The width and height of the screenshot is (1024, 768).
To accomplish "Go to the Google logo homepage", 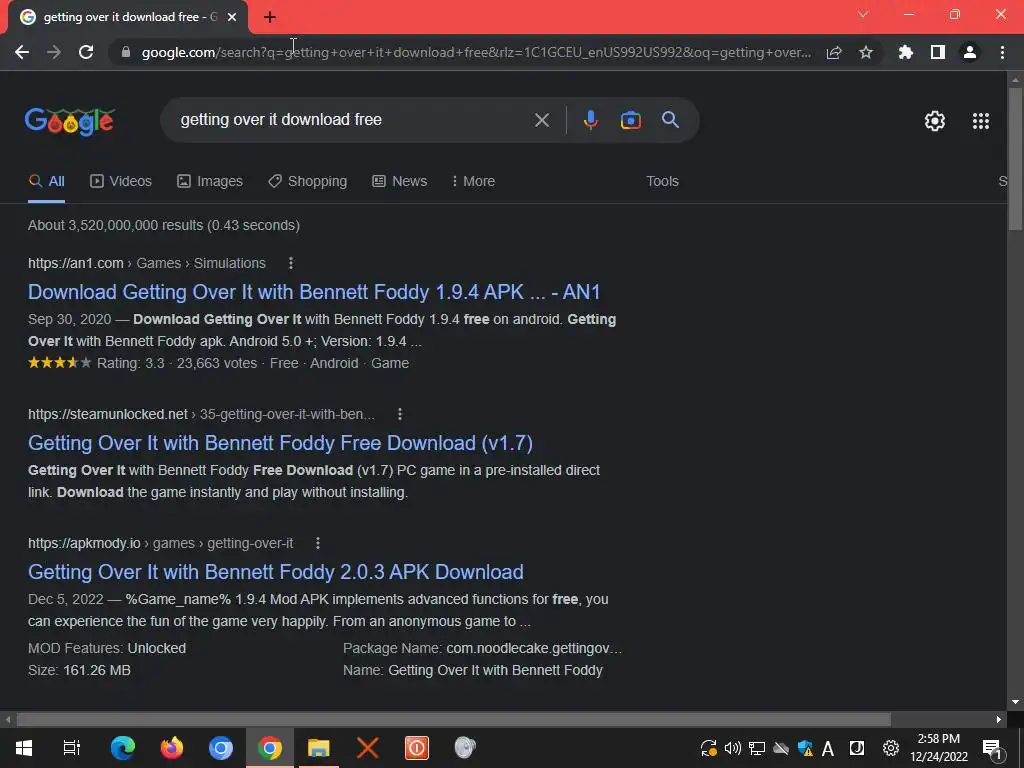I will click(70, 121).
